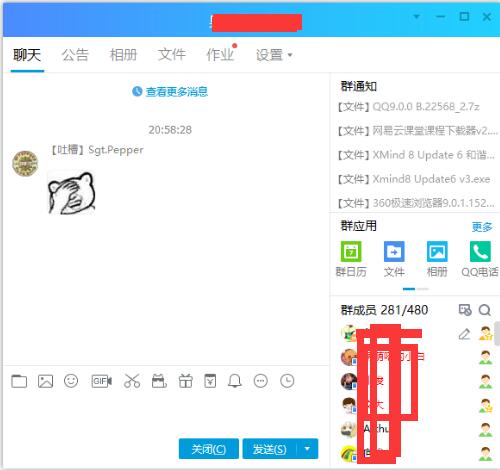Open chat history clock icon
The image size is (500, 470).
(x=287, y=381)
